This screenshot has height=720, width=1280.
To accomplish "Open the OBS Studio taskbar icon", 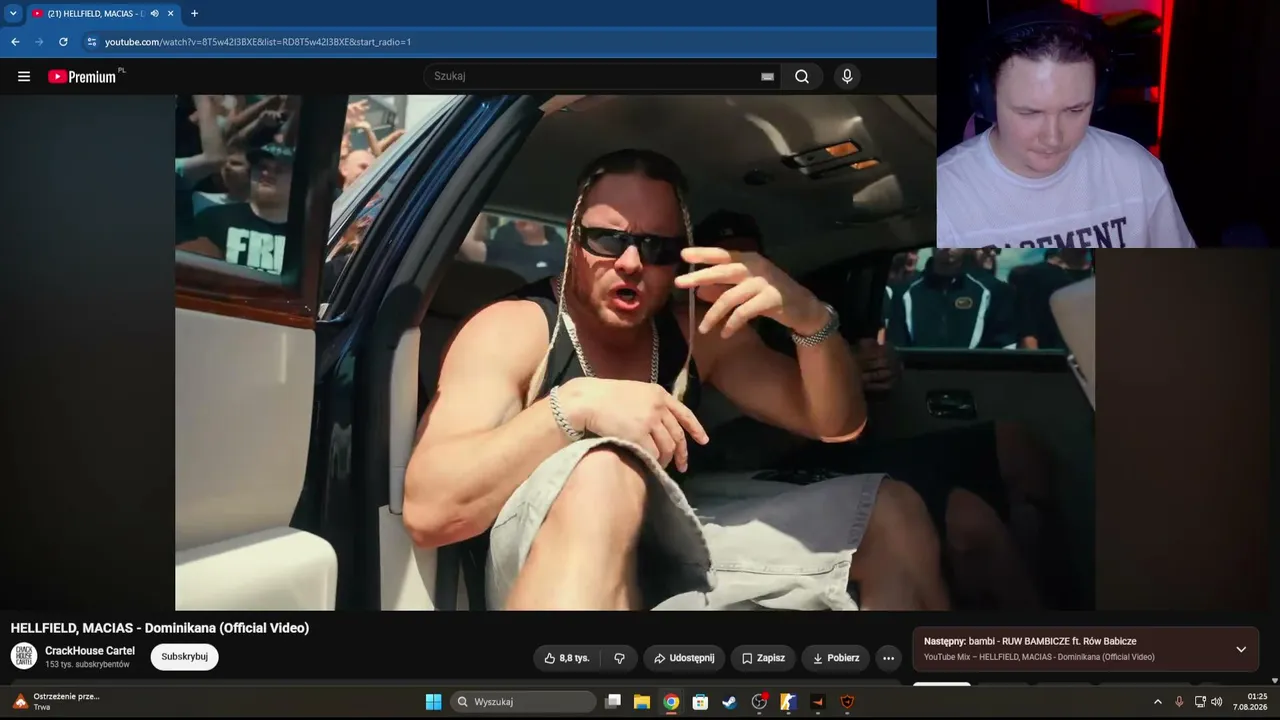I will coord(759,702).
